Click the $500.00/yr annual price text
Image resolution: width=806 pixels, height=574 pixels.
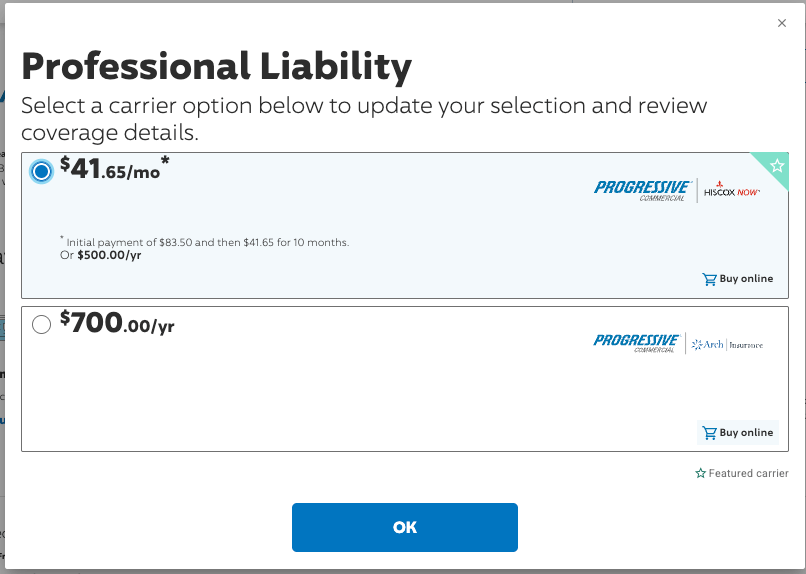[109, 255]
